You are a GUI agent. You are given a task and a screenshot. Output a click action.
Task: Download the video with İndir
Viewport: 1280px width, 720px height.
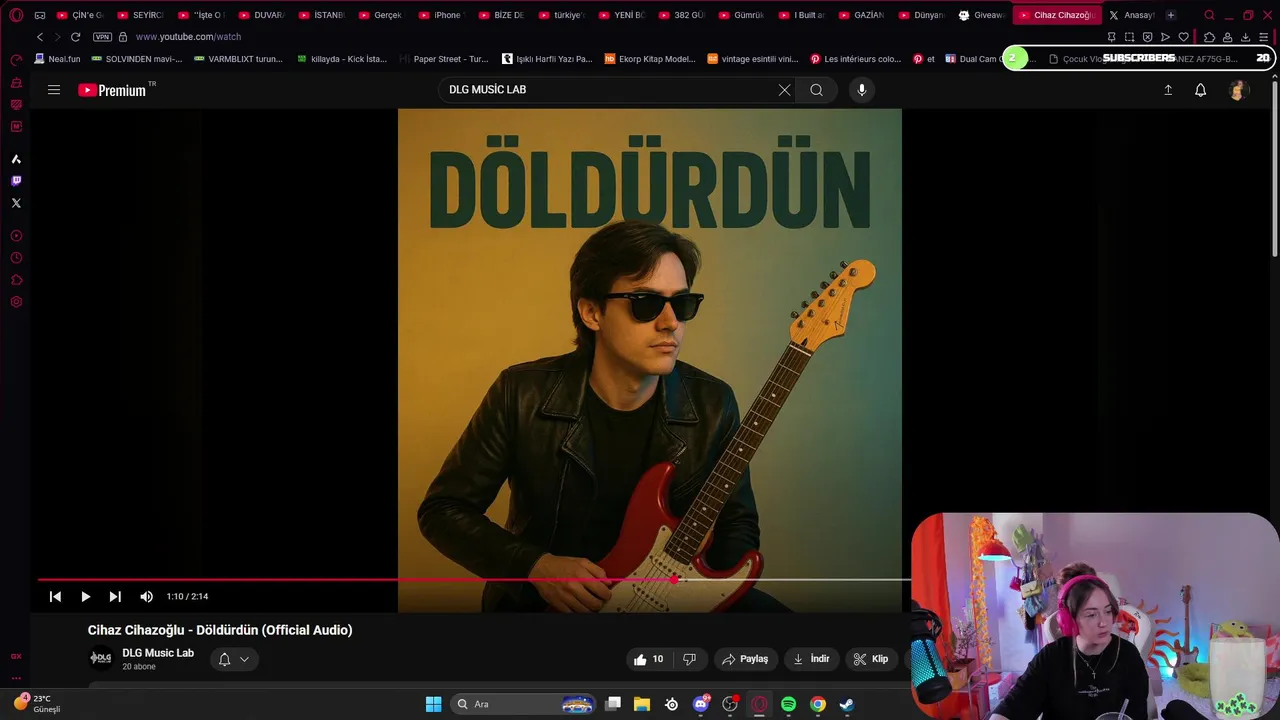pos(811,659)
